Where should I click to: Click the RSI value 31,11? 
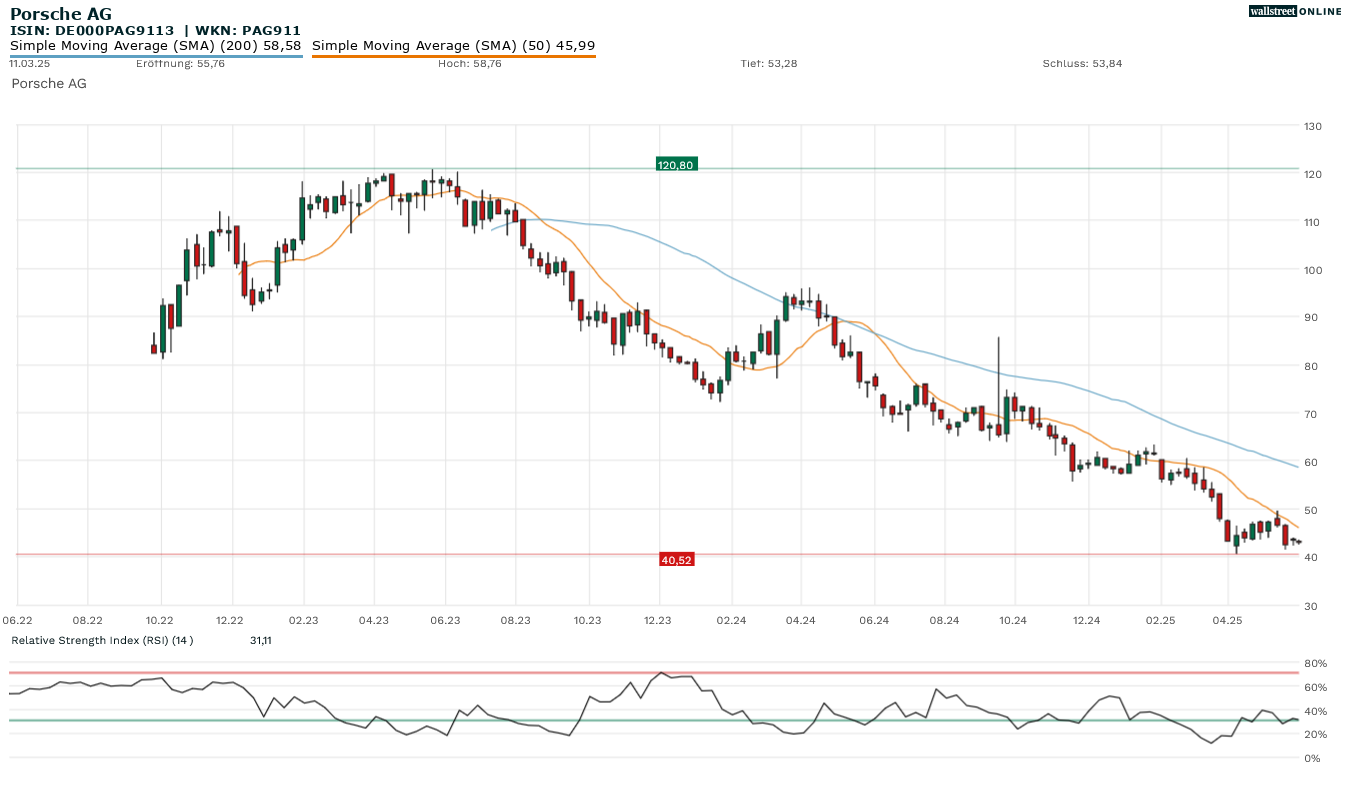point(262,640)
